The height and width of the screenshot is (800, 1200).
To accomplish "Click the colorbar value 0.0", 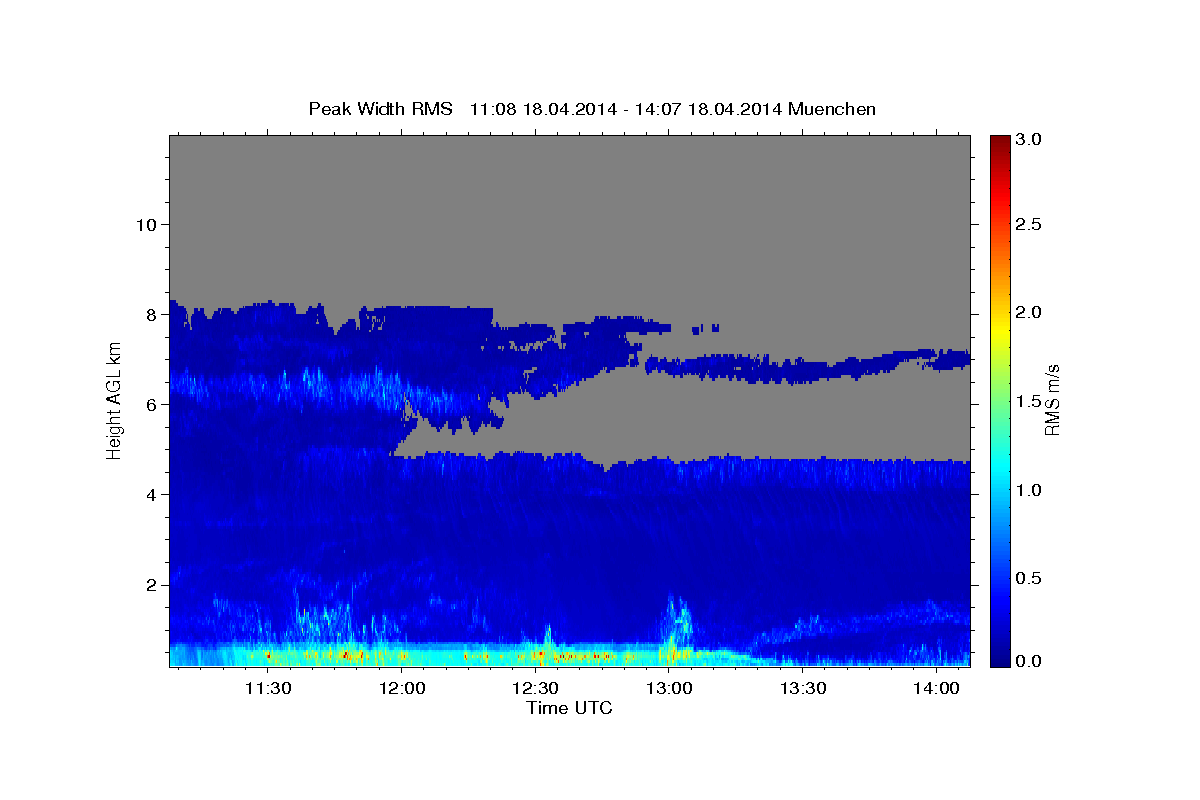I will (1029, 661).
